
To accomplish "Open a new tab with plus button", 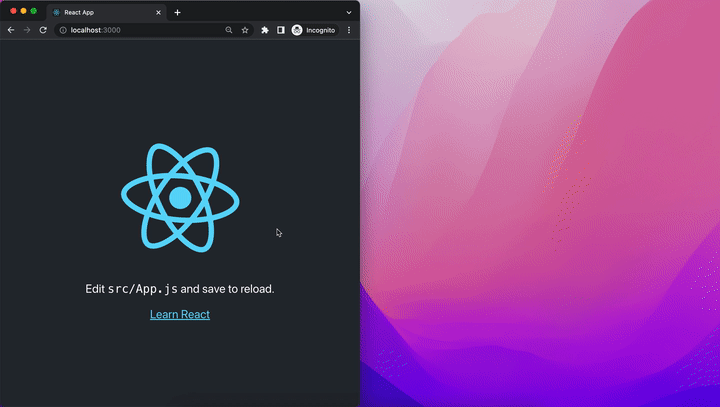I will 177,12.
